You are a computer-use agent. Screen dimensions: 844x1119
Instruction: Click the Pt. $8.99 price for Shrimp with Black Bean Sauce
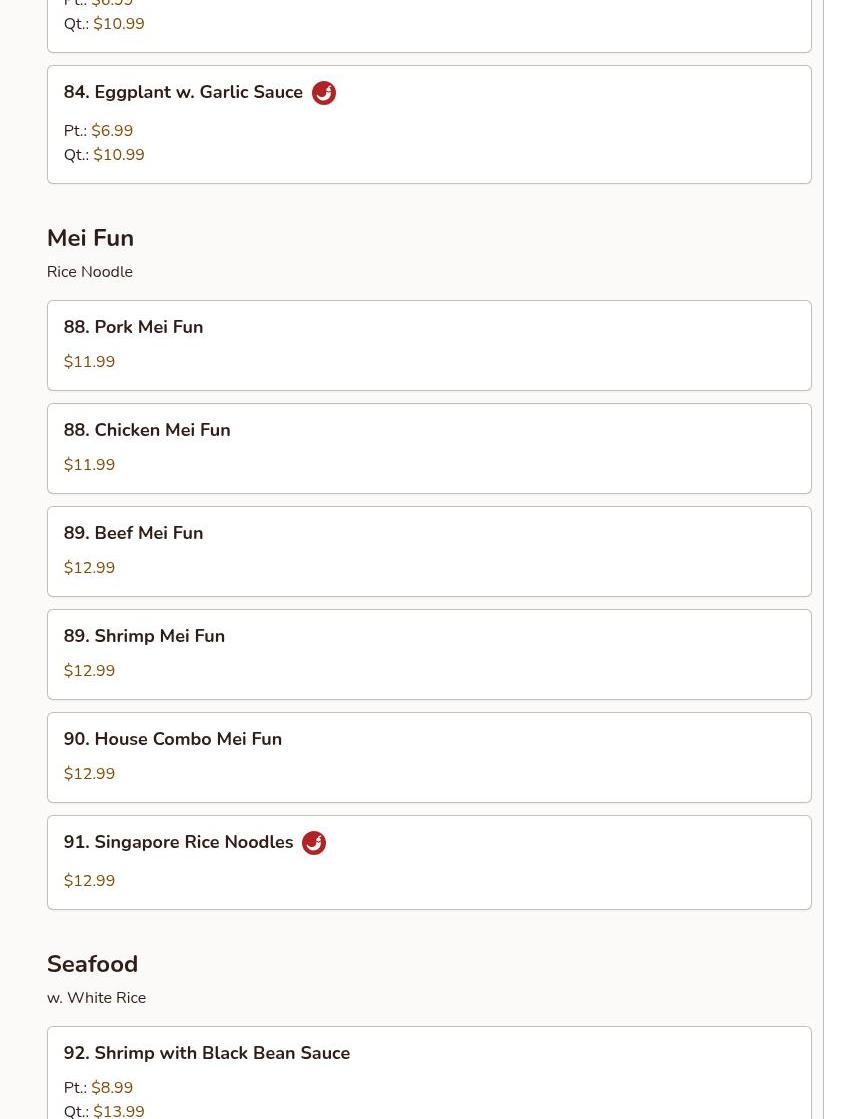[x=98, y=1088]
